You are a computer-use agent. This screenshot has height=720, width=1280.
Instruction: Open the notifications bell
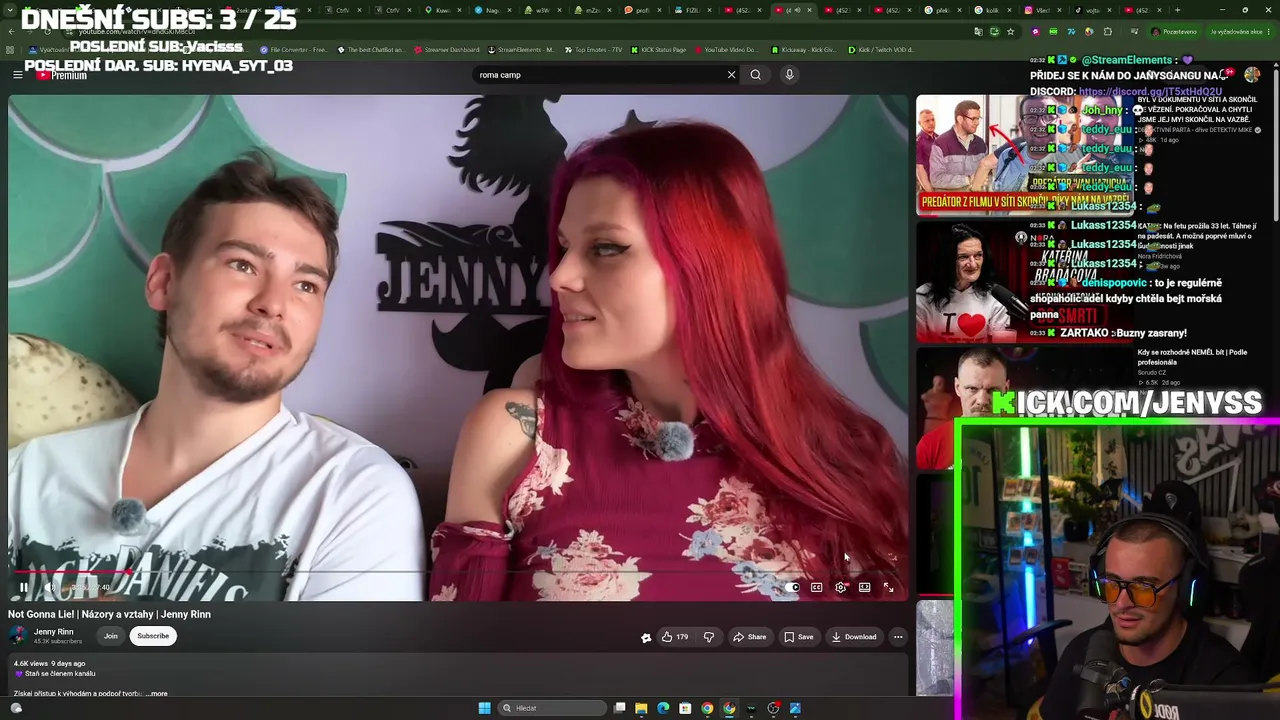click(x=1226, y=74)
